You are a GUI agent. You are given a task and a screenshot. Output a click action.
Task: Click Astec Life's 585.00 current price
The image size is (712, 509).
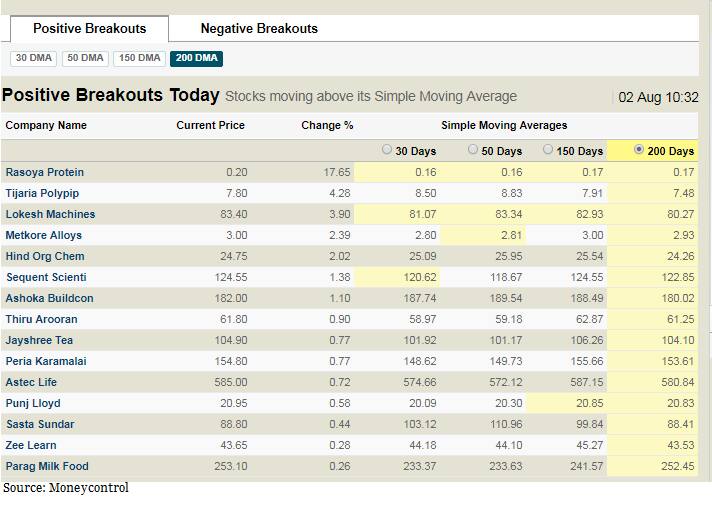coord(231,382)
